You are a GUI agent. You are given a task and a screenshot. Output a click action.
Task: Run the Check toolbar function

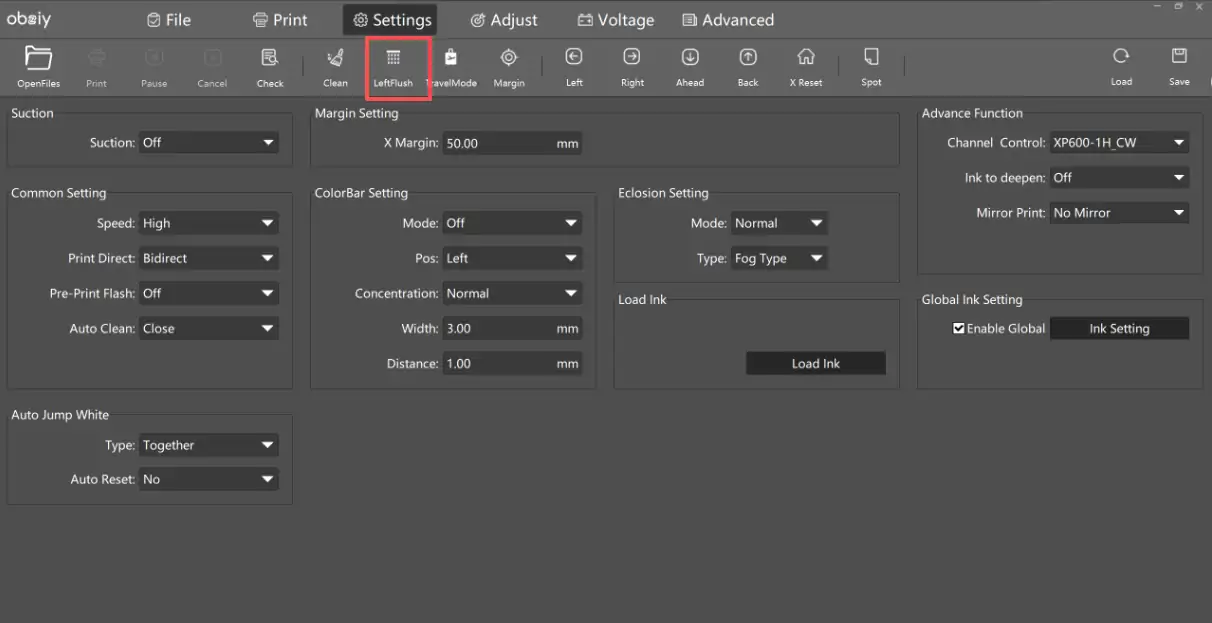pos(270,57)
